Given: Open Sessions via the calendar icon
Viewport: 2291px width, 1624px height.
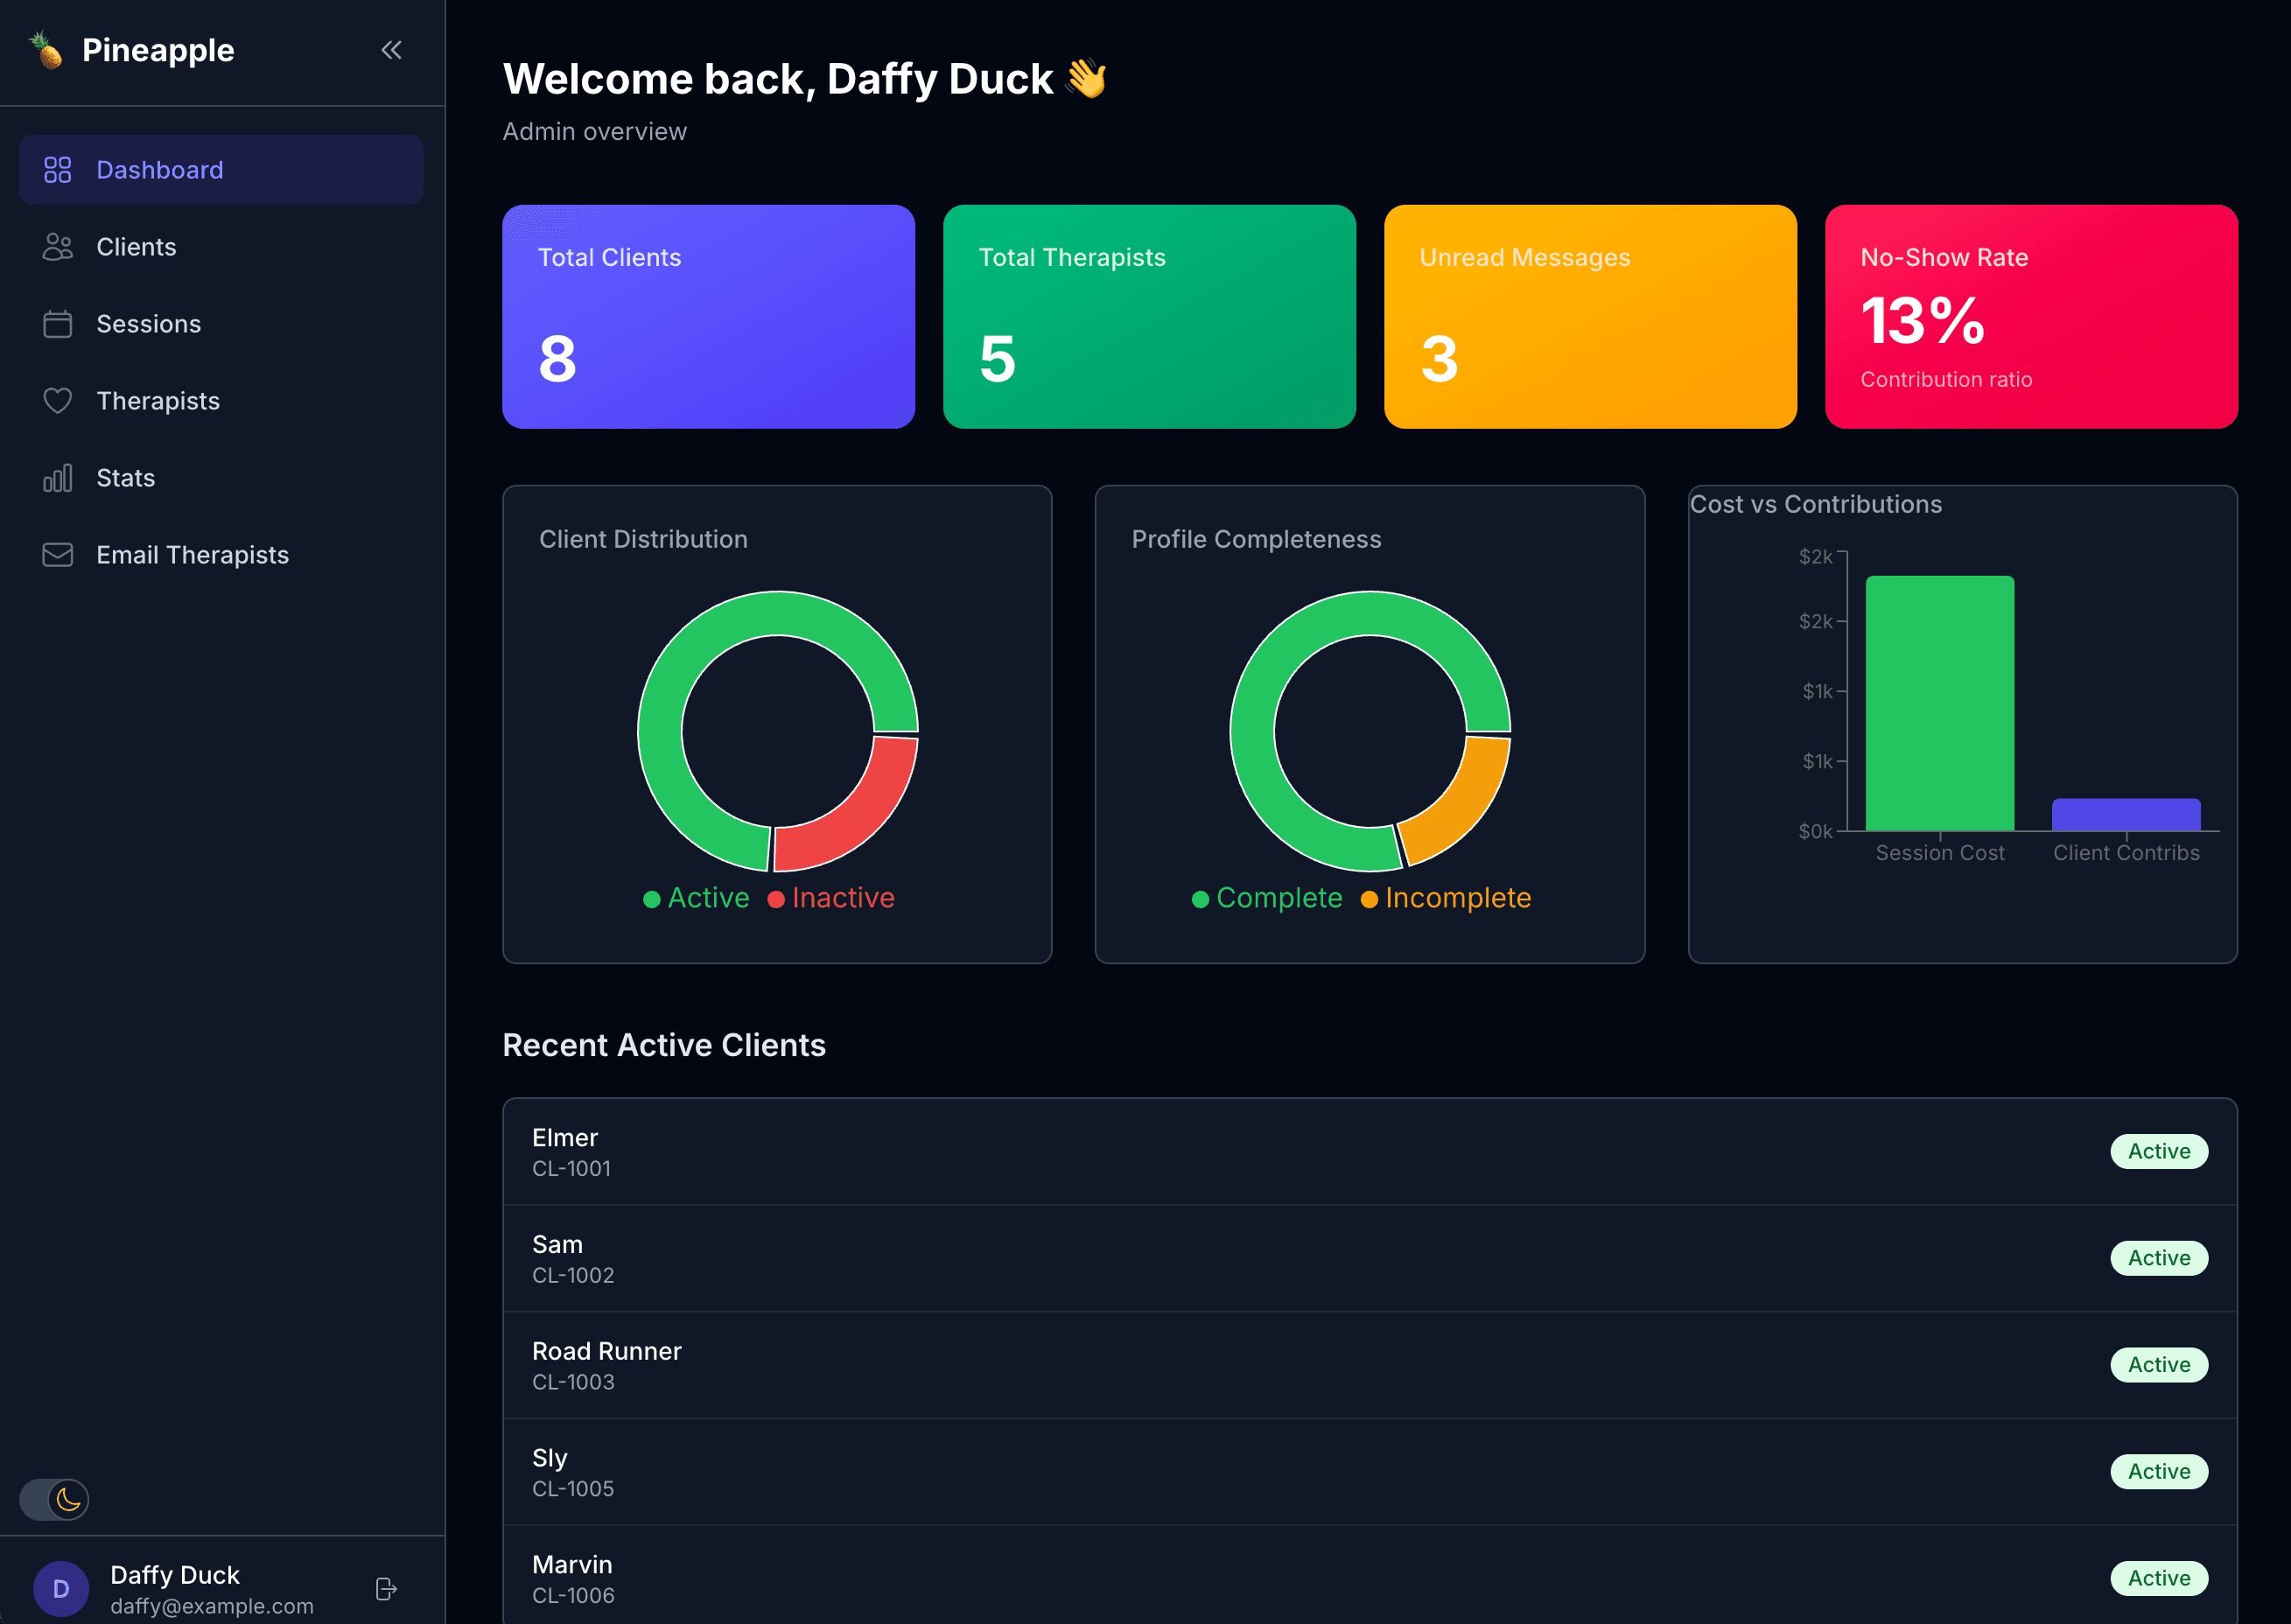Looking at the screenshot, I should point(57,323).
